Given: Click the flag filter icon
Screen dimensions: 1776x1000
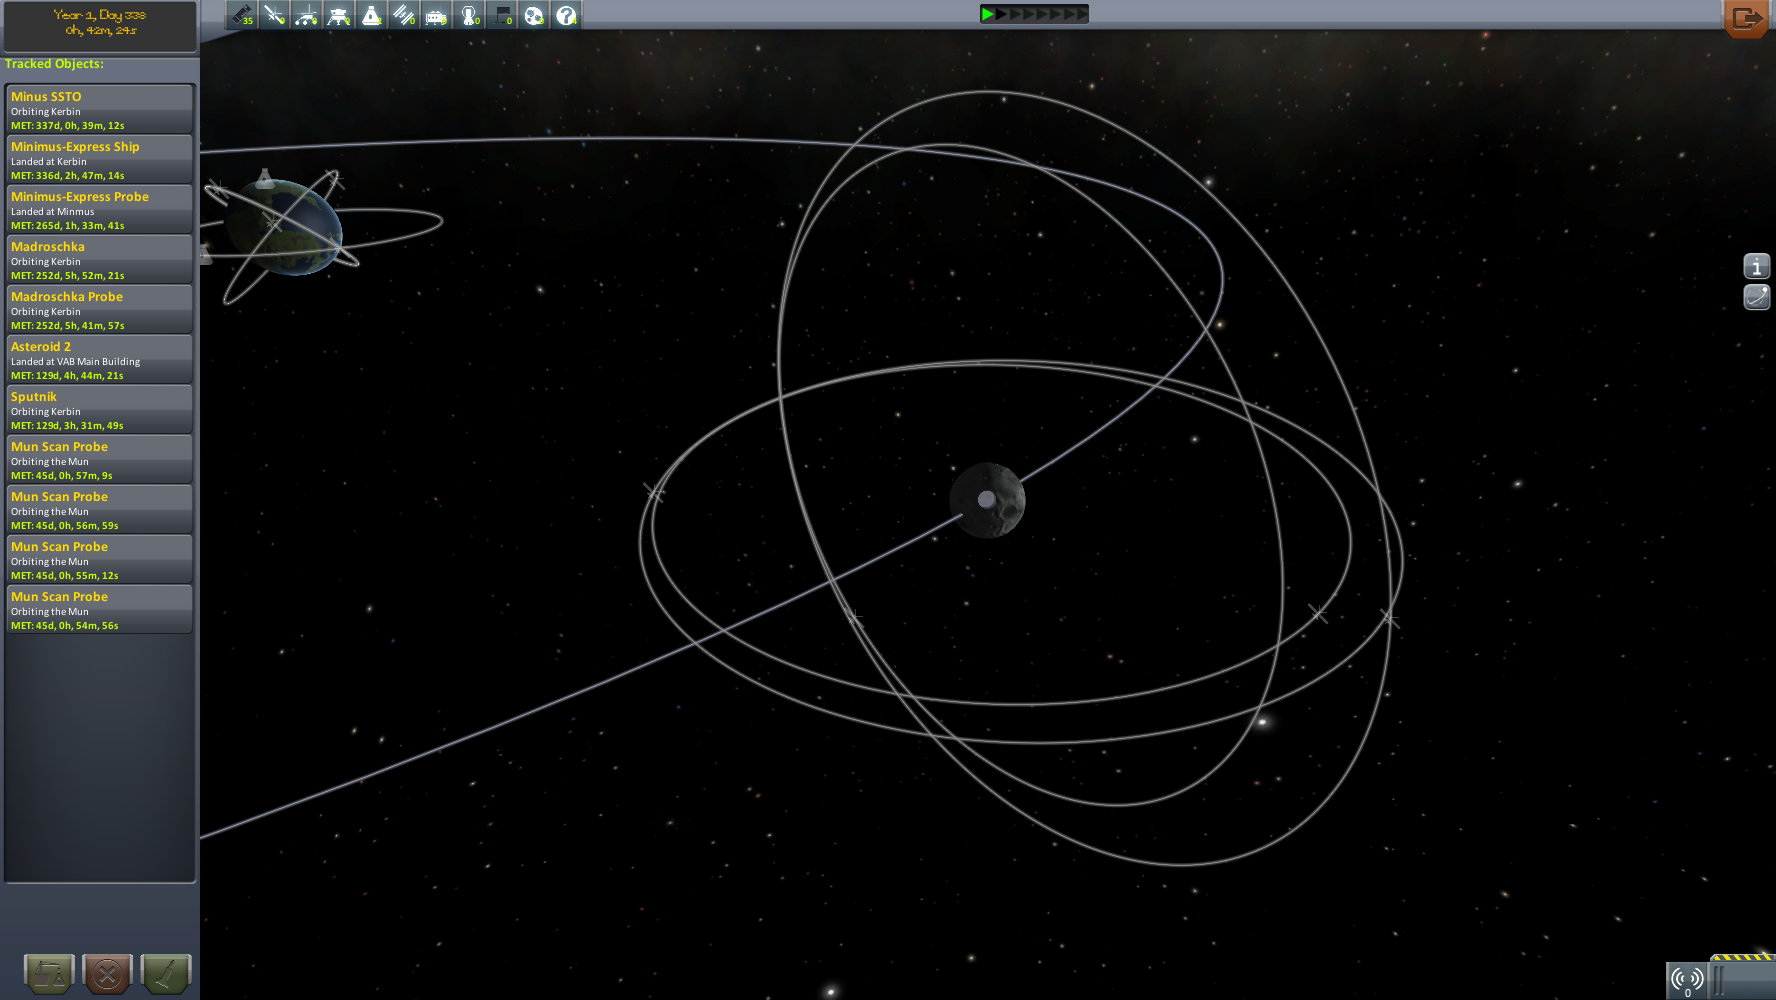Looking at the screenshot, I should tap(502, 15).
